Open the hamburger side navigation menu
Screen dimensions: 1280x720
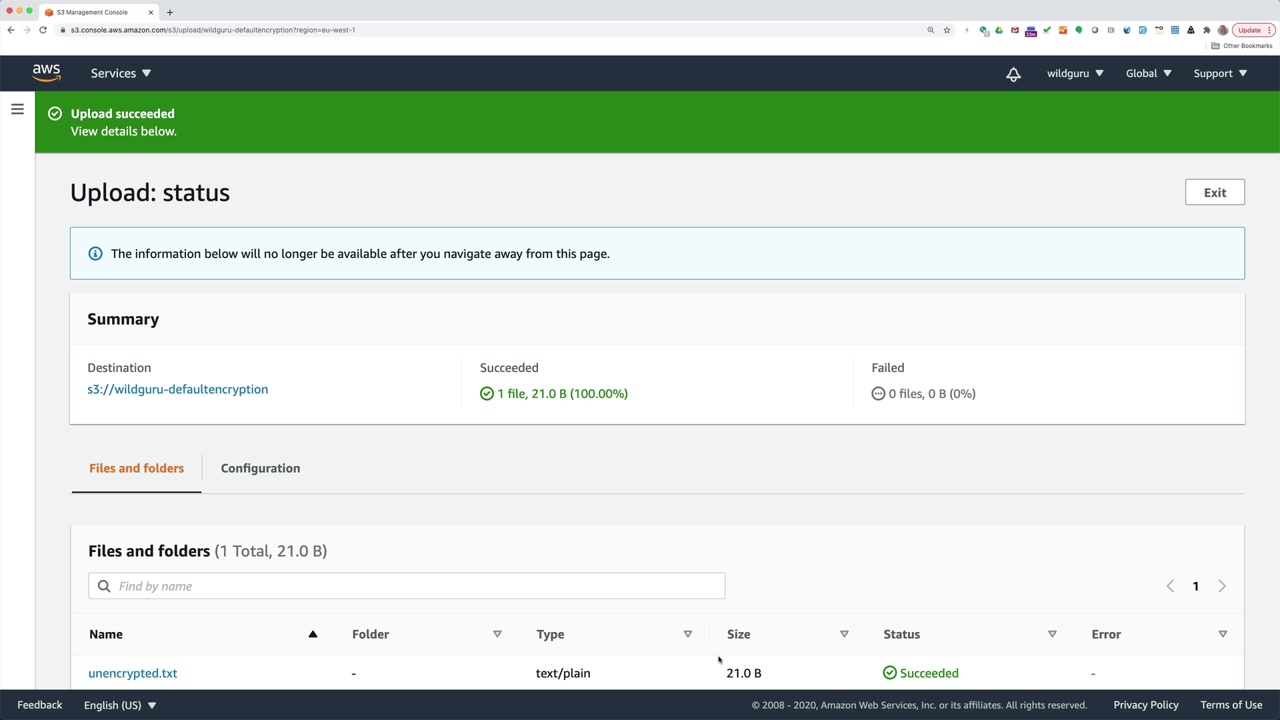click(17, 109)
